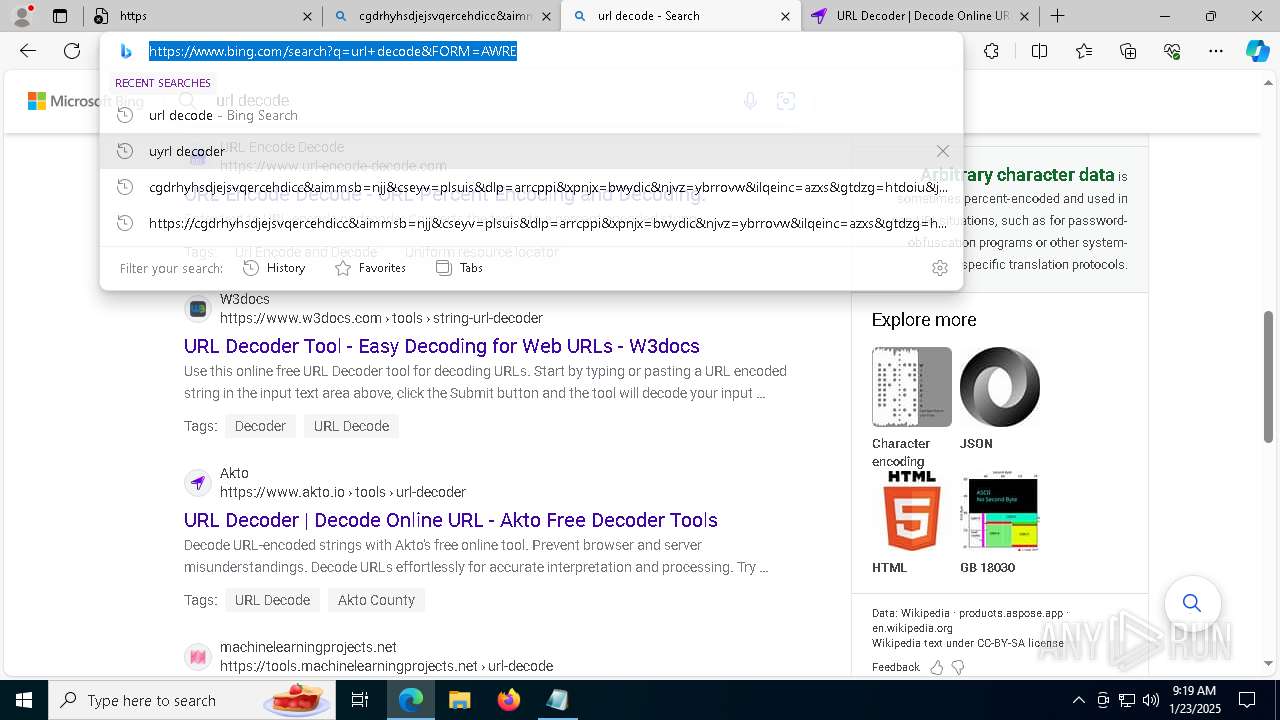Filter search suggestions by Favorites
The height and width of the screenshot is (720, 1280).
pyautogui.click(x=370, y=268)
